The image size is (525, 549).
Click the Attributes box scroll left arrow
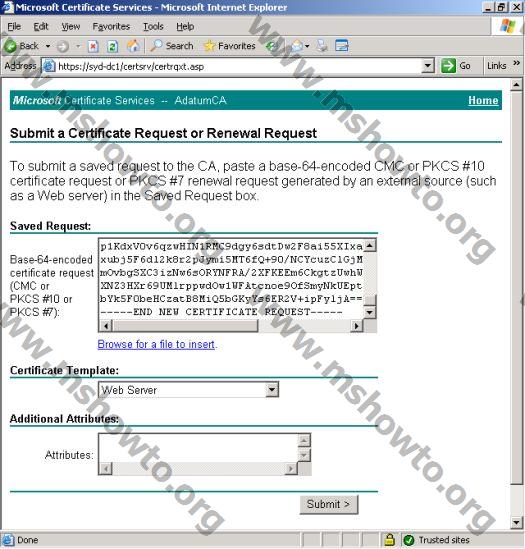106,469
